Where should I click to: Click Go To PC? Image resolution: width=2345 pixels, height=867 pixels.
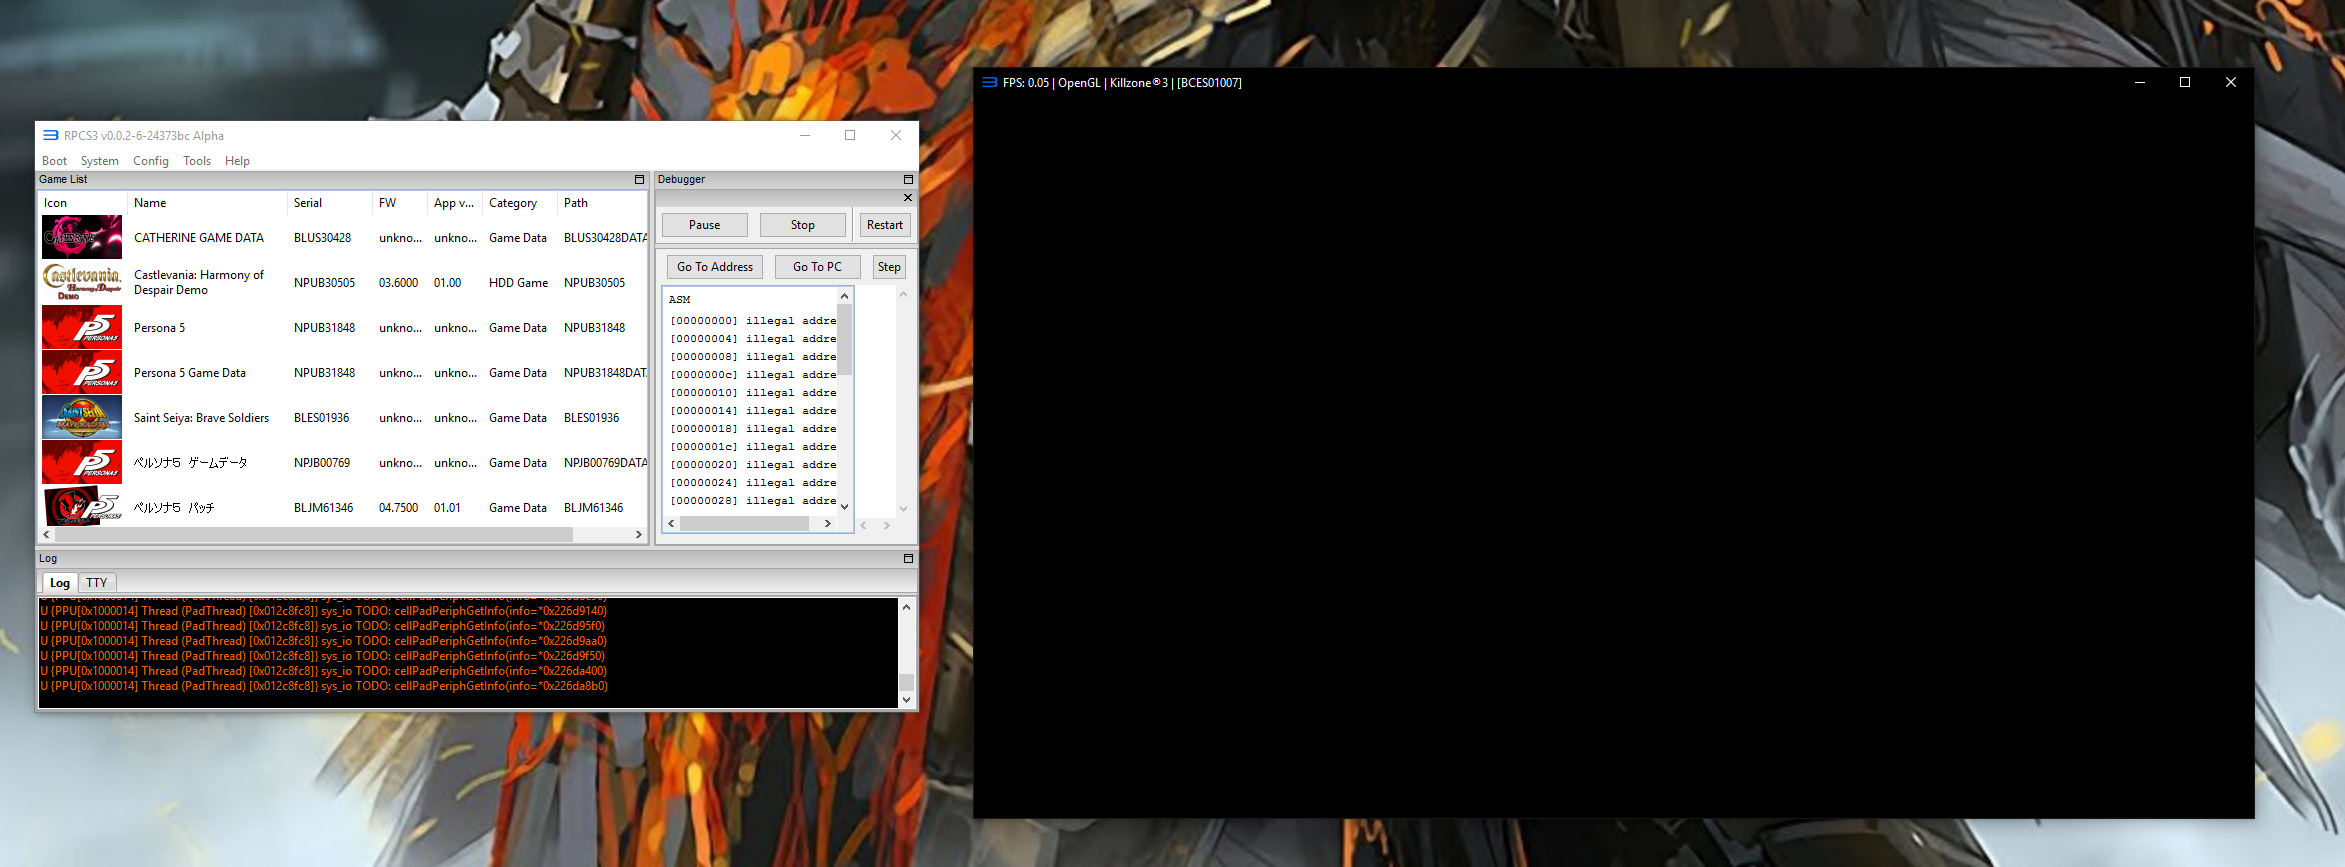point(817,267)
